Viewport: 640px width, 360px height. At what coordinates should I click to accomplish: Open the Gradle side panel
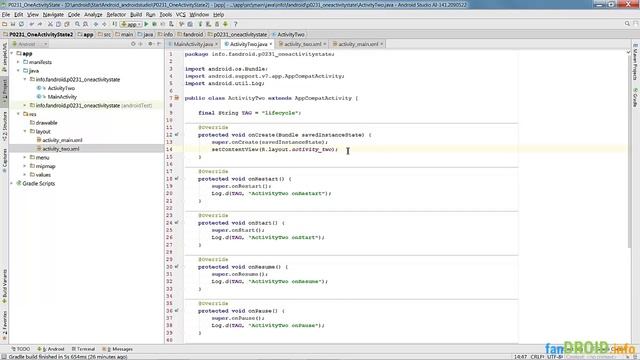635,97
